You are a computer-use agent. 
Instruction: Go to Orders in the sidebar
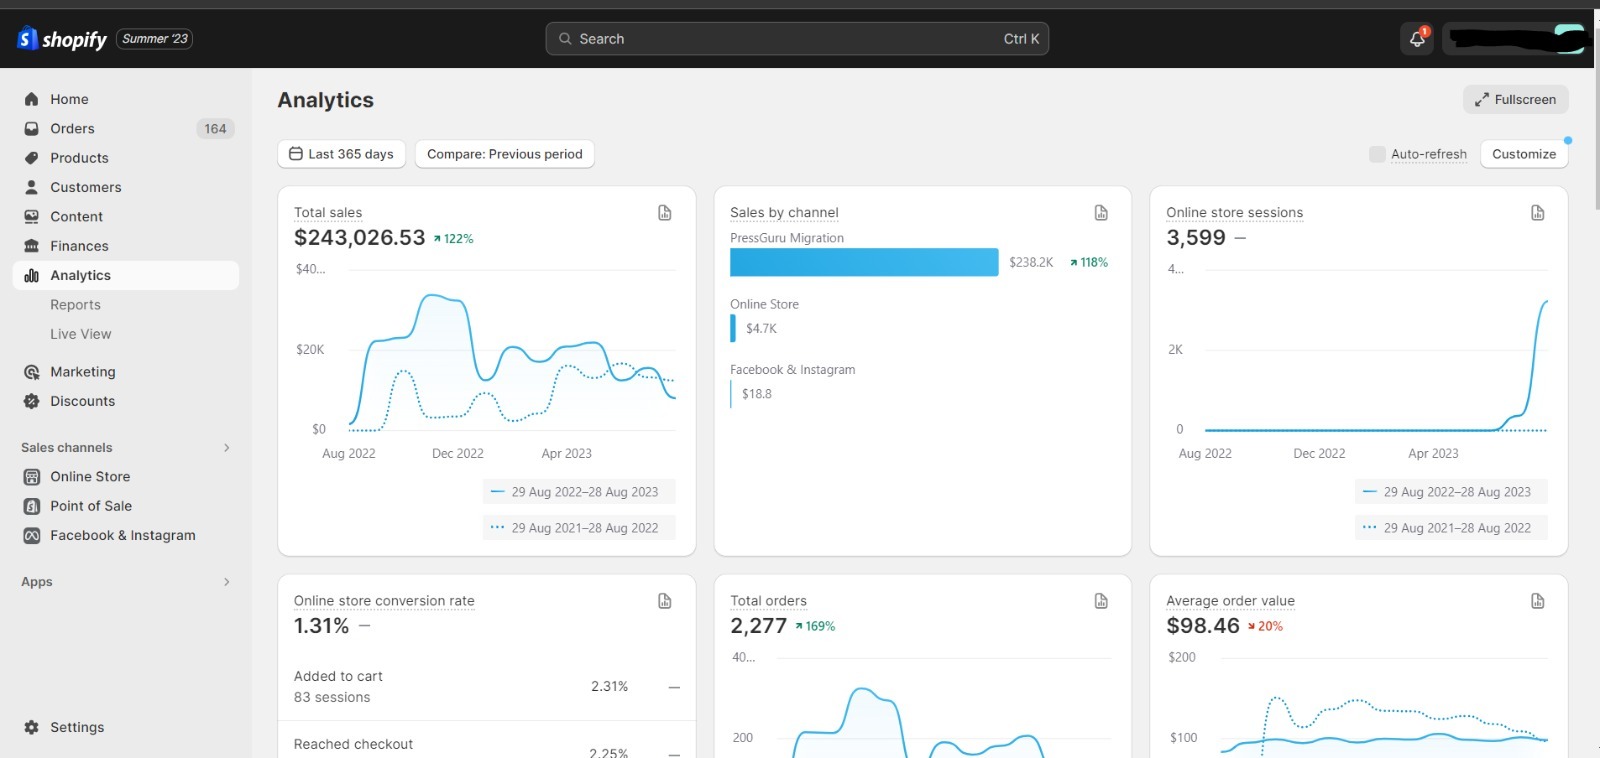click(x=72, y=129)
